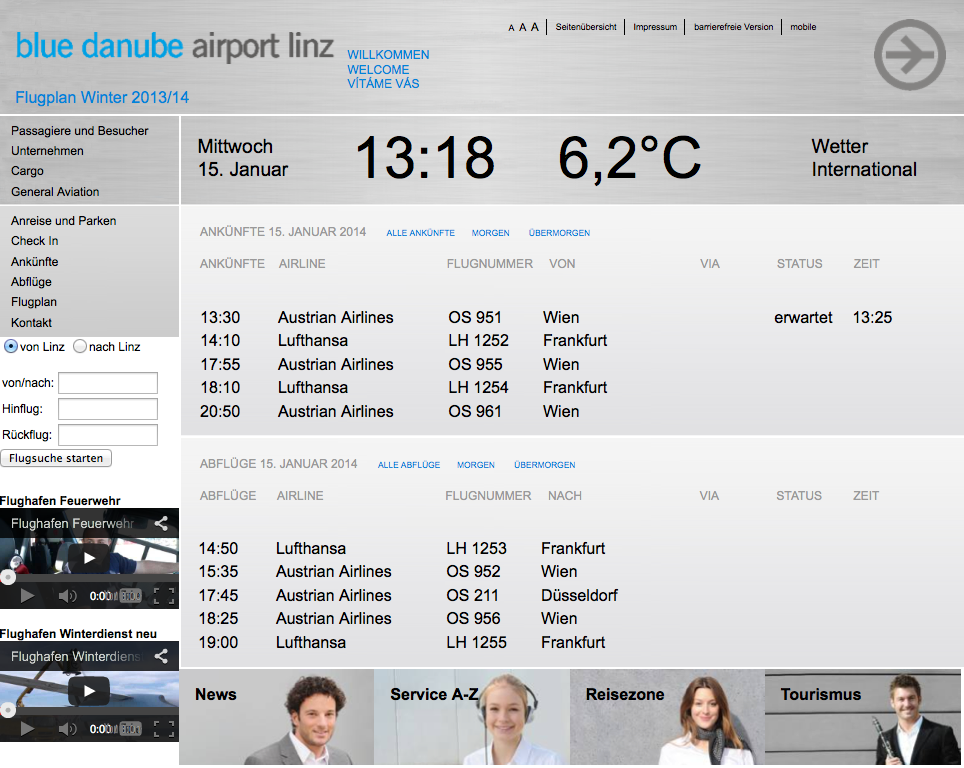Click departure flight number LH 1253

476,548
